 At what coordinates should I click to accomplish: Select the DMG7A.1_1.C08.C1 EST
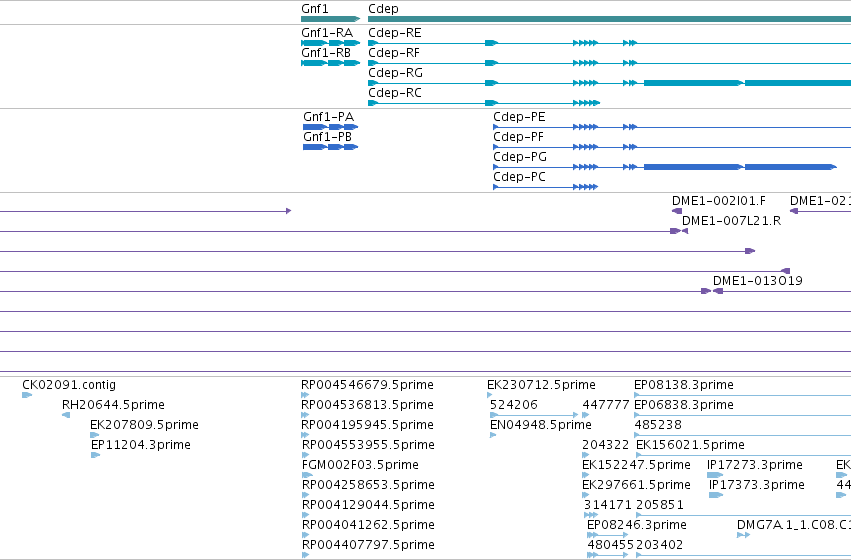[744, 536]
